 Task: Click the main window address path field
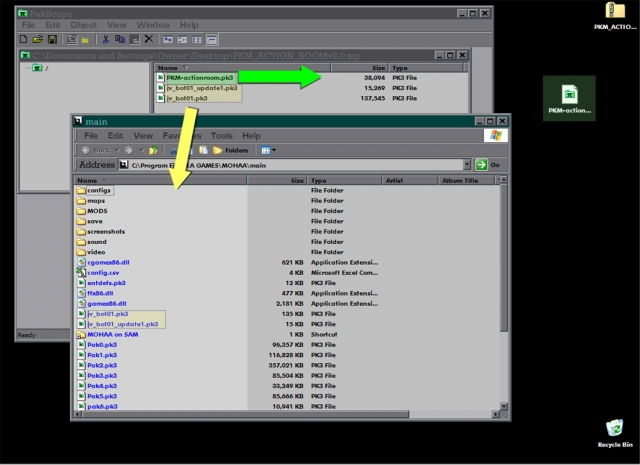291,165
